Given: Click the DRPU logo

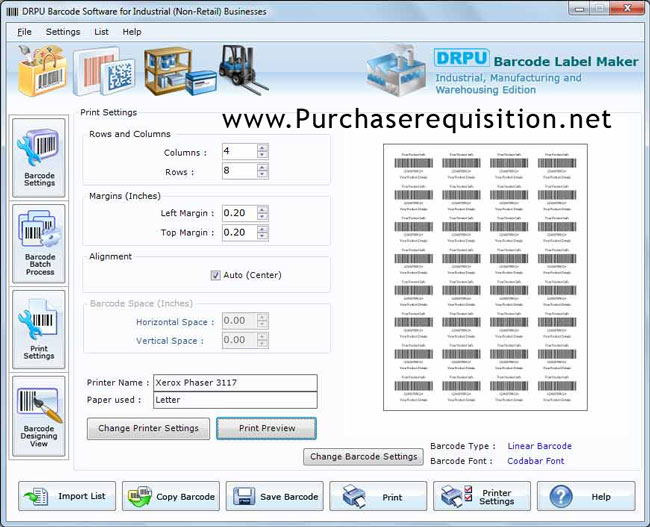Looking at the screenshot, I should tap(461, 58).
